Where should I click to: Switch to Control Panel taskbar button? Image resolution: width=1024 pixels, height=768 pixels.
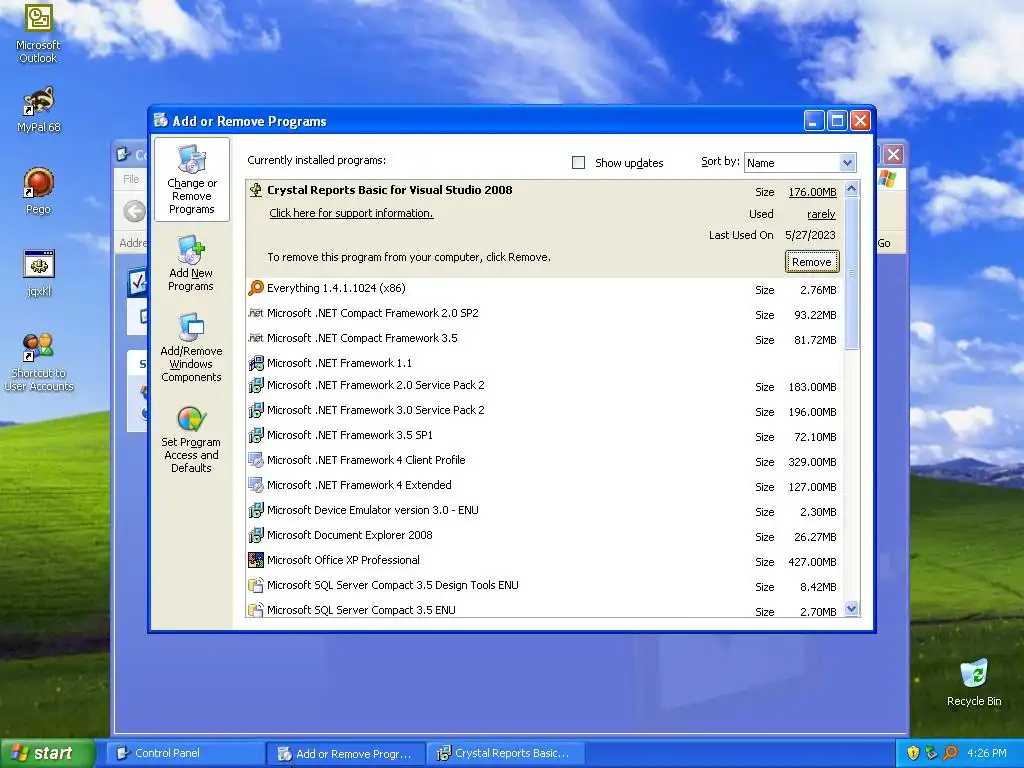(186, 753)
